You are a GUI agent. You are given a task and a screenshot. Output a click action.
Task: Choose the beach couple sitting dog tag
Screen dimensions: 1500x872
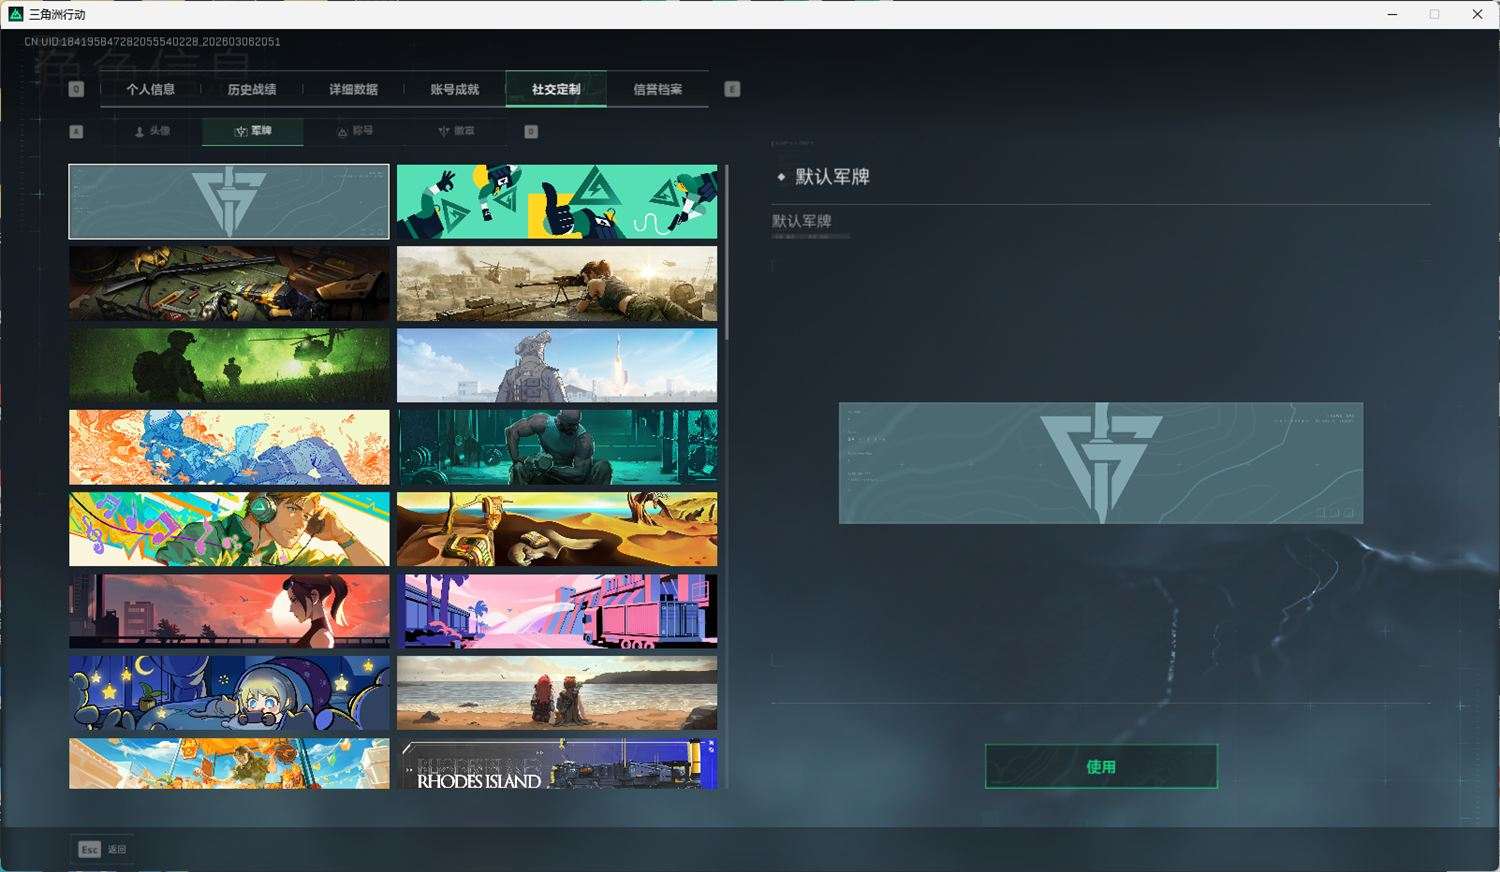coord(557,693)
